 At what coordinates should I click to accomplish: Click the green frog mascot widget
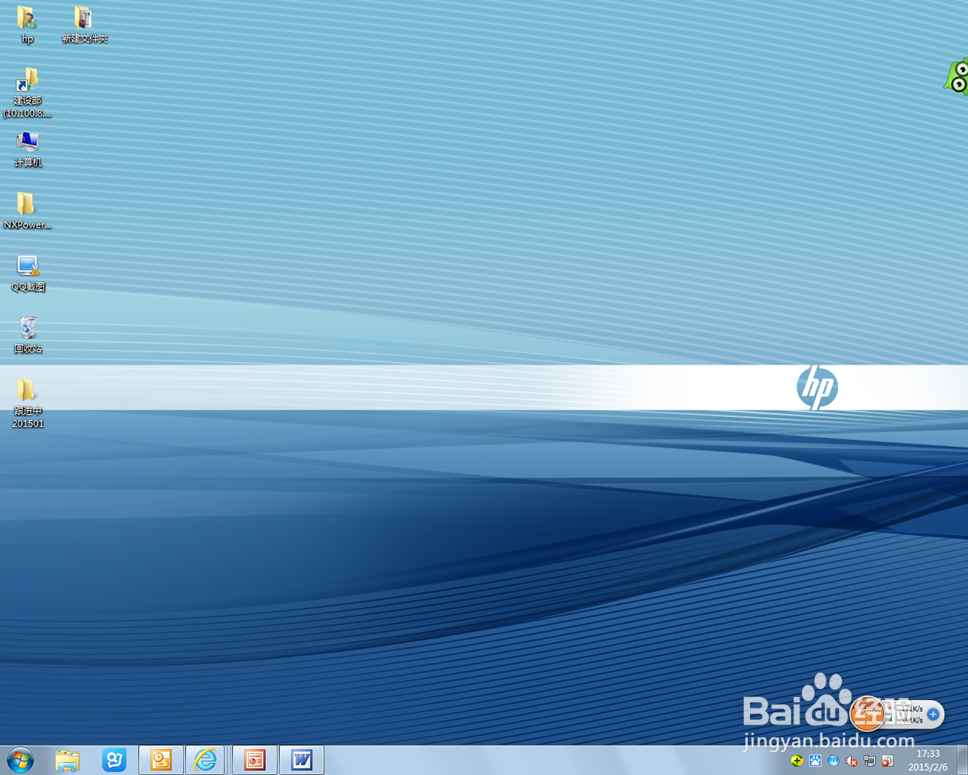point(956,76)
